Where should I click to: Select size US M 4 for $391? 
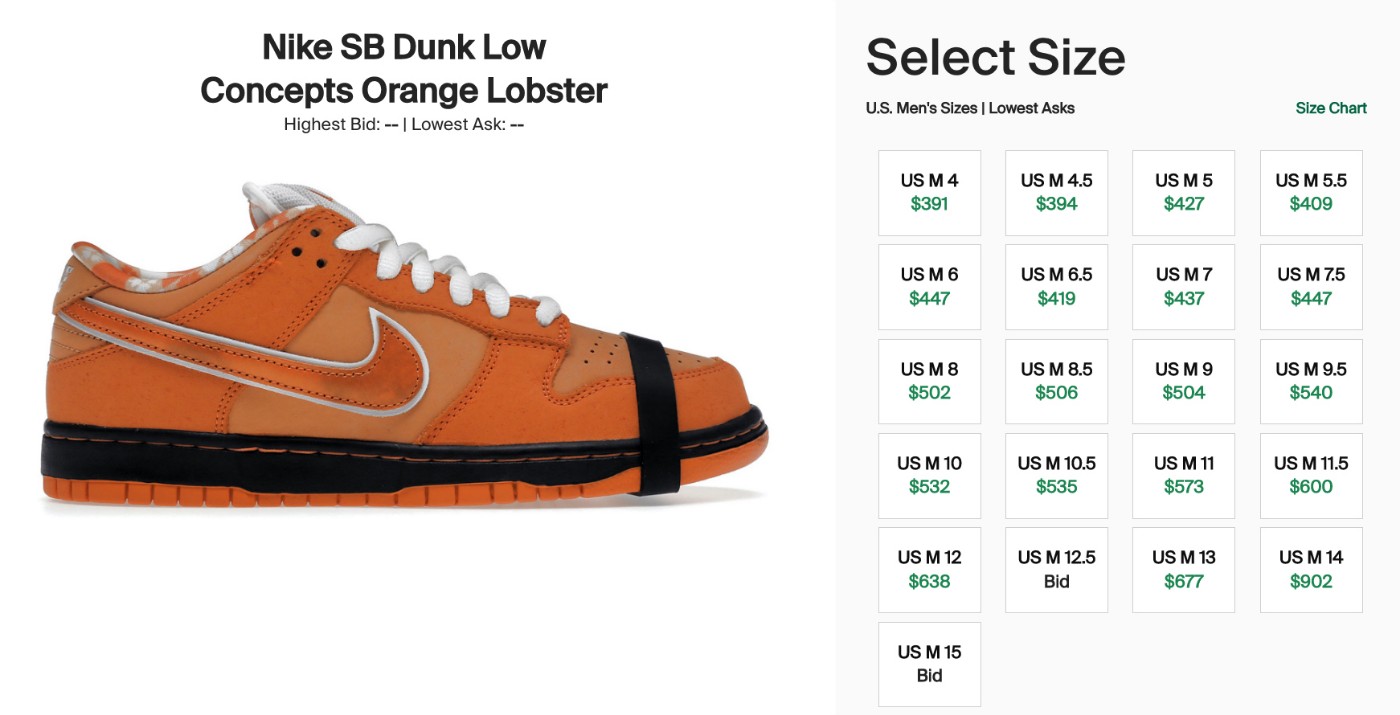929,193
